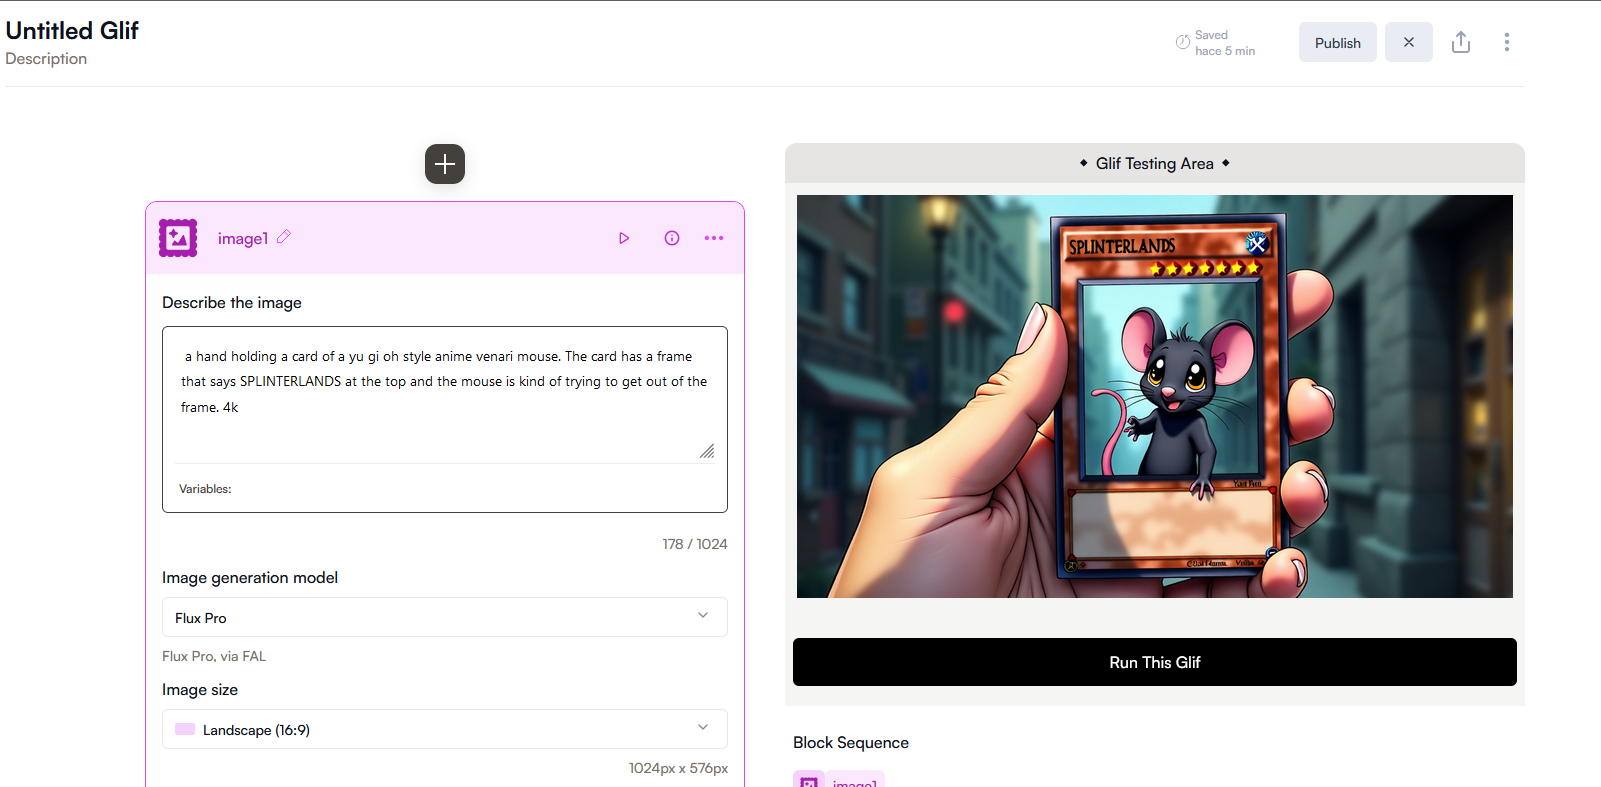Close the editor with X button
The image size is (1601, 787).
[1409, 42]
